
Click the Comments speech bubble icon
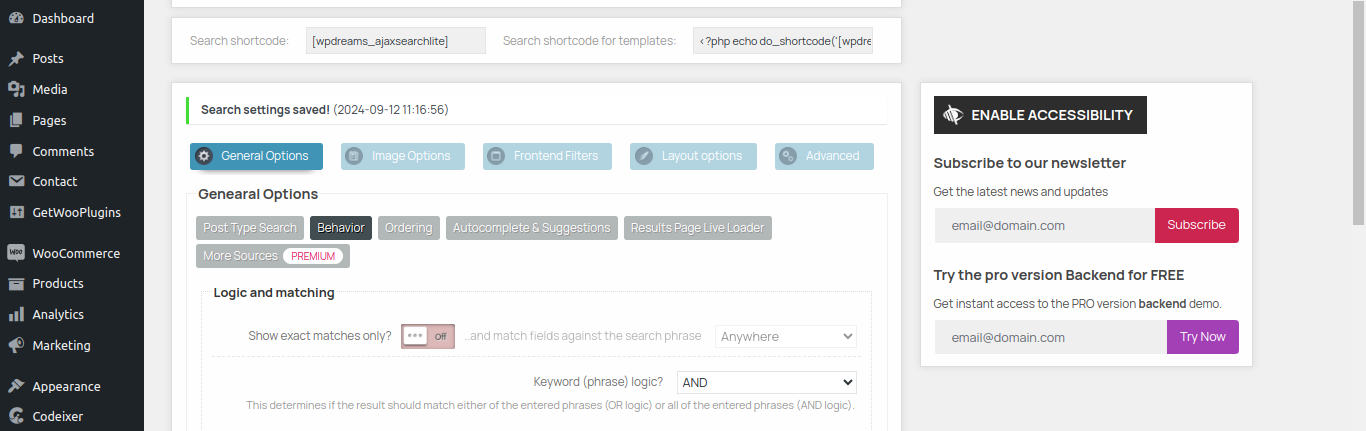pyautogui.click(x=16, y=151)
